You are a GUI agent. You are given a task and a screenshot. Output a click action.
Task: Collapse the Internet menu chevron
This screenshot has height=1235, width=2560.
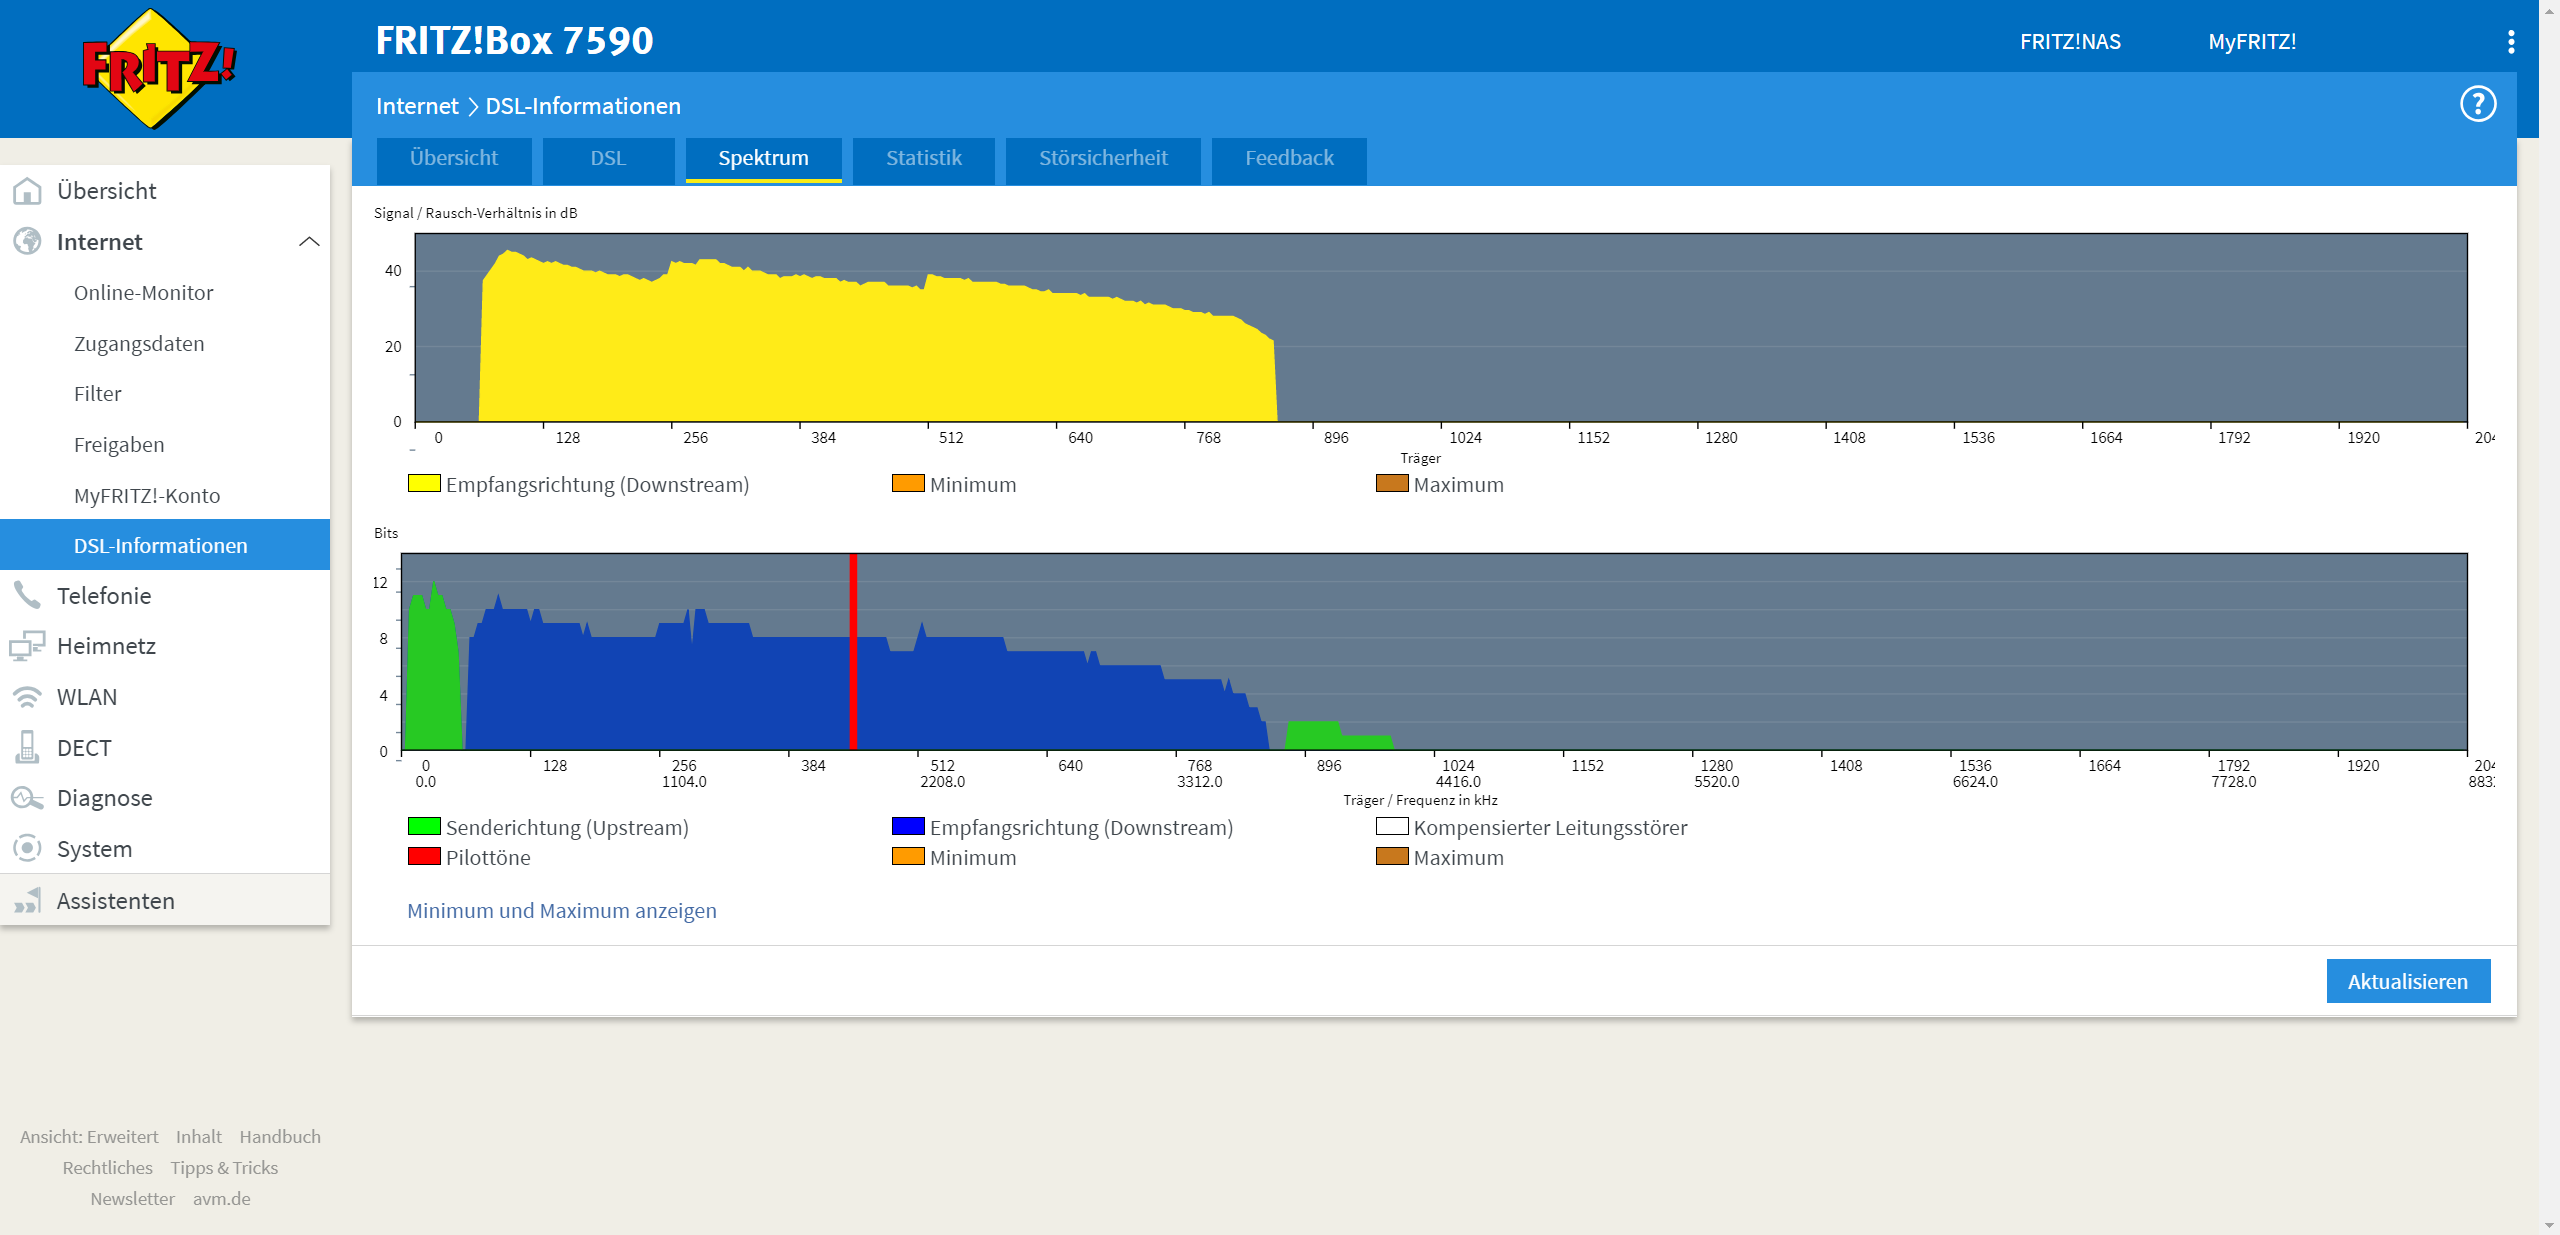pos(309,242)
